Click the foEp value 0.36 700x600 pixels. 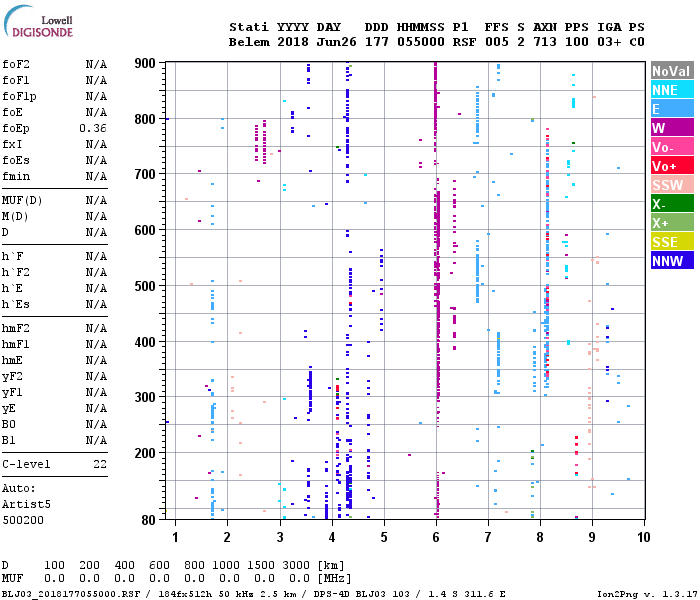(93, 129)
